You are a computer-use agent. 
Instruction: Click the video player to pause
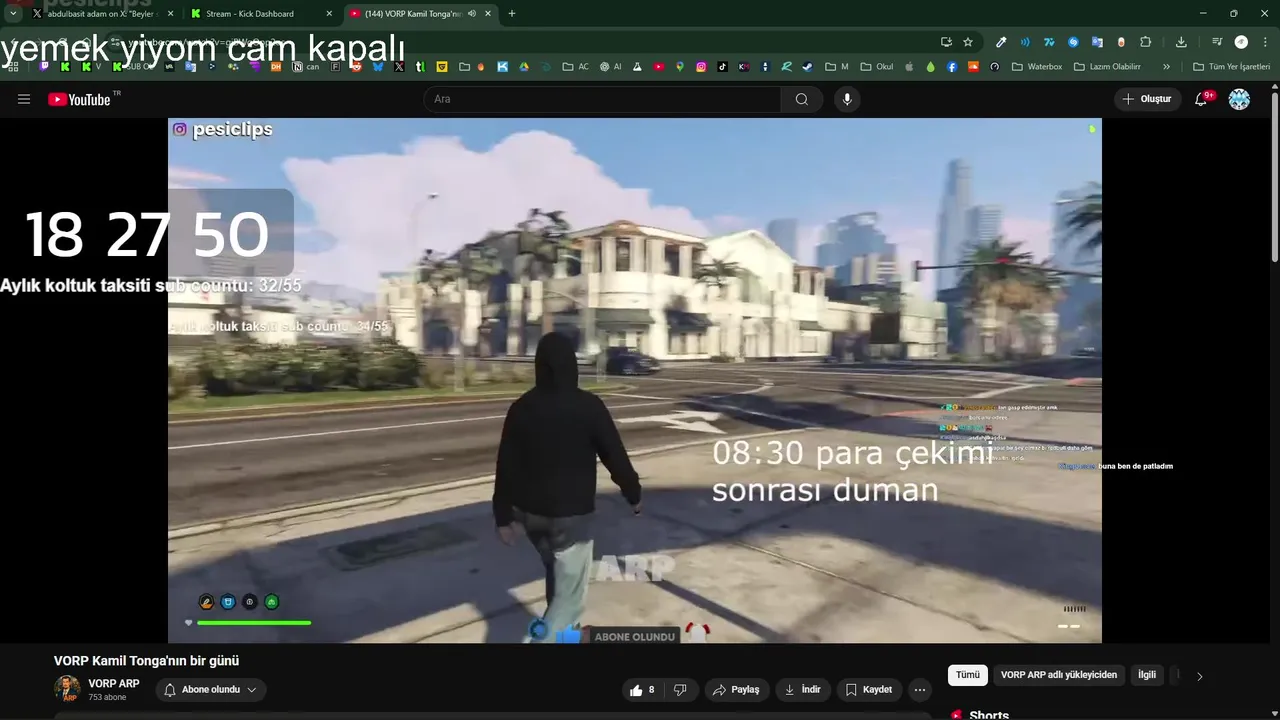tap(634, 380)
